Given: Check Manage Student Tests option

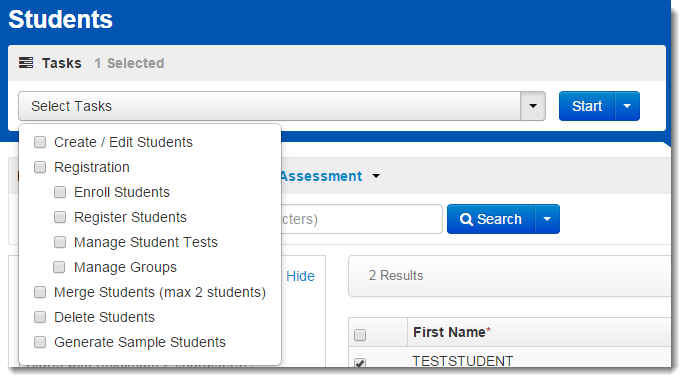Looking at the screenshot, I should [60, 242].
